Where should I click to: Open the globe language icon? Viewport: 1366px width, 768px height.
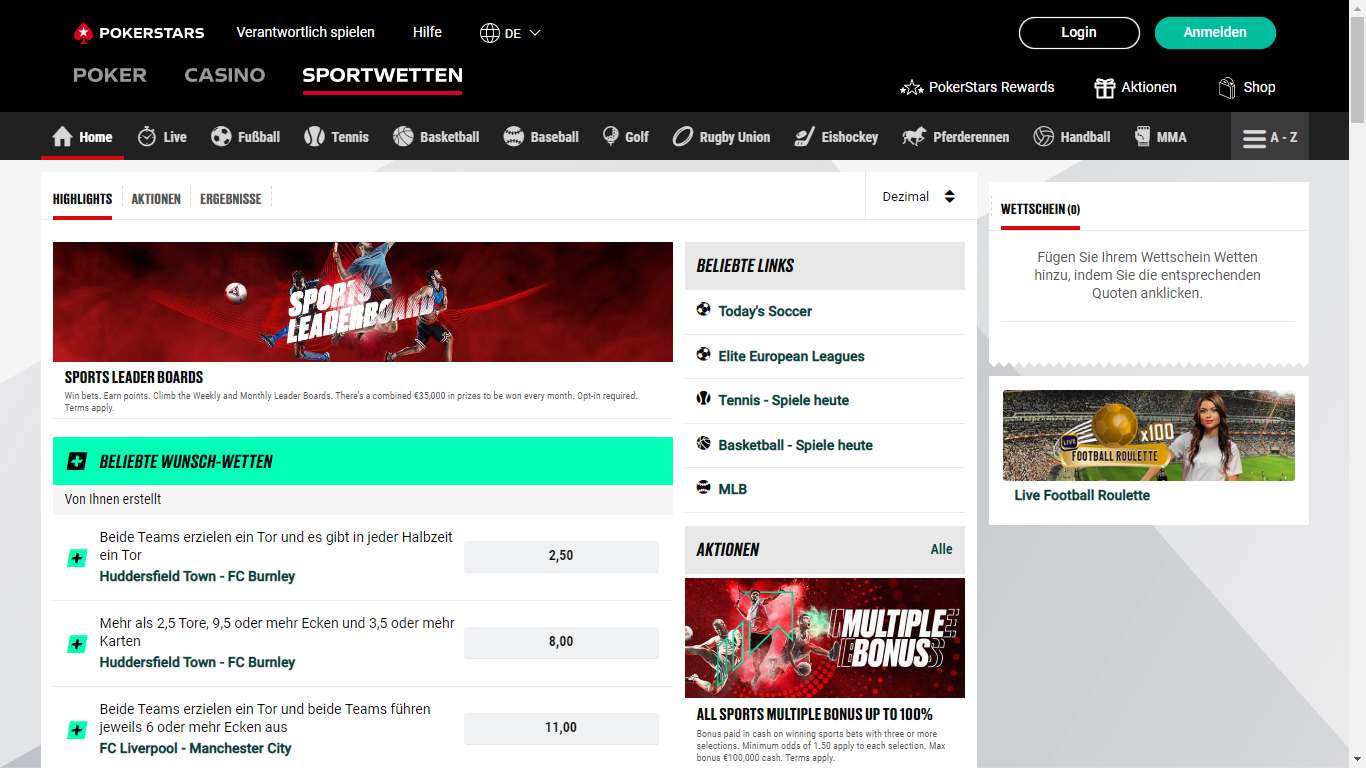[489, 33]
